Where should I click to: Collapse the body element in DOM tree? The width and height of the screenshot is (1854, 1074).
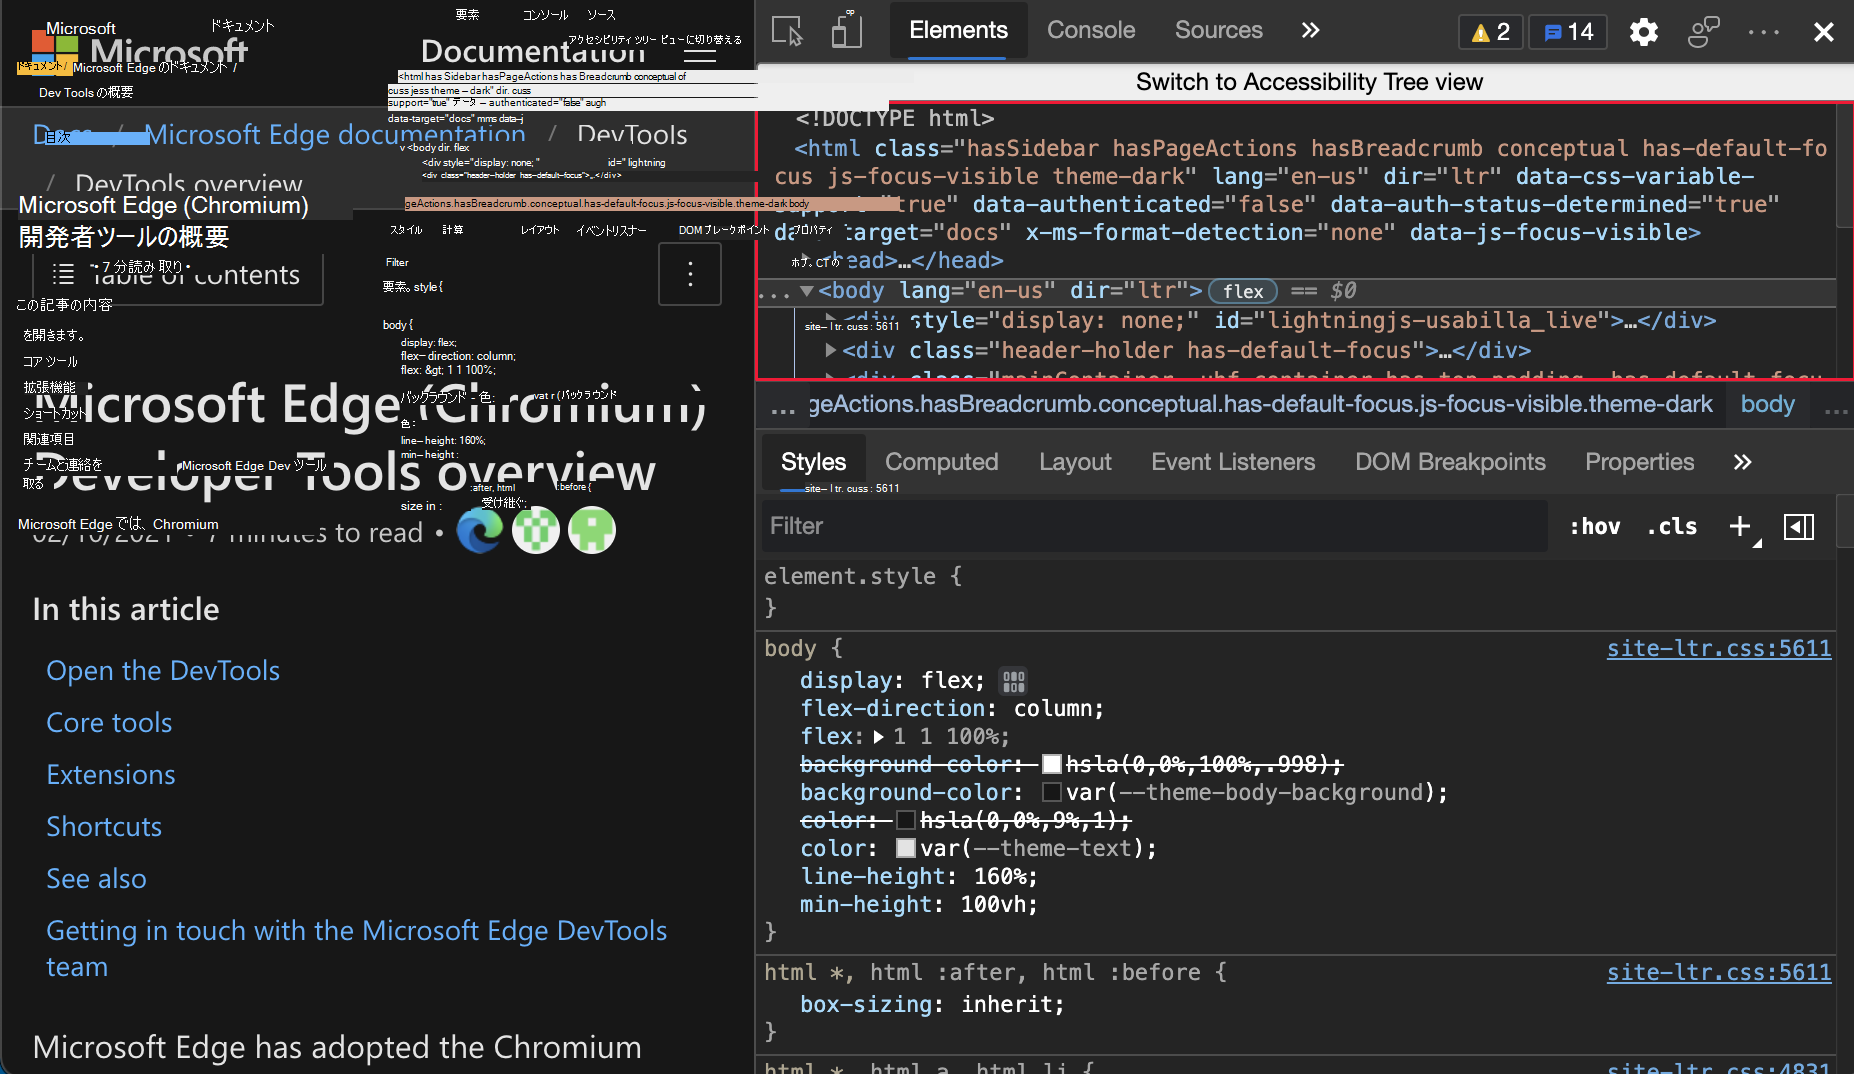[x=806, y=291]
